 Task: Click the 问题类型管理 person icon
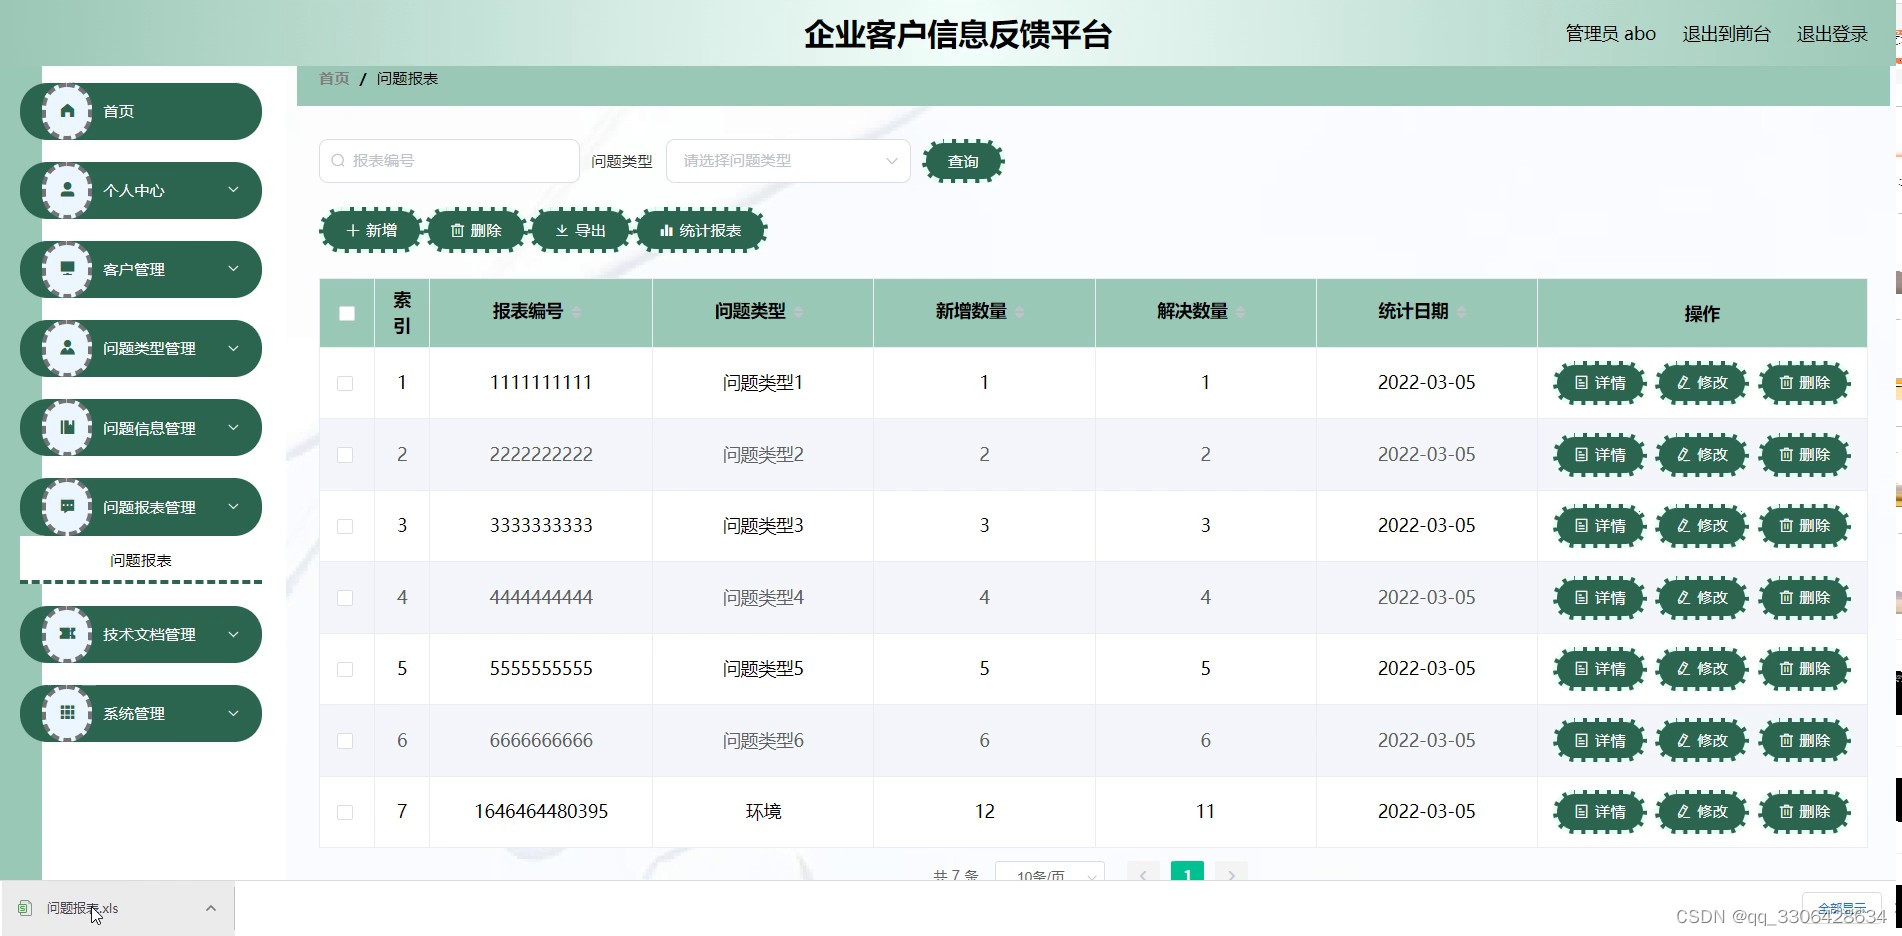[67, 348]
